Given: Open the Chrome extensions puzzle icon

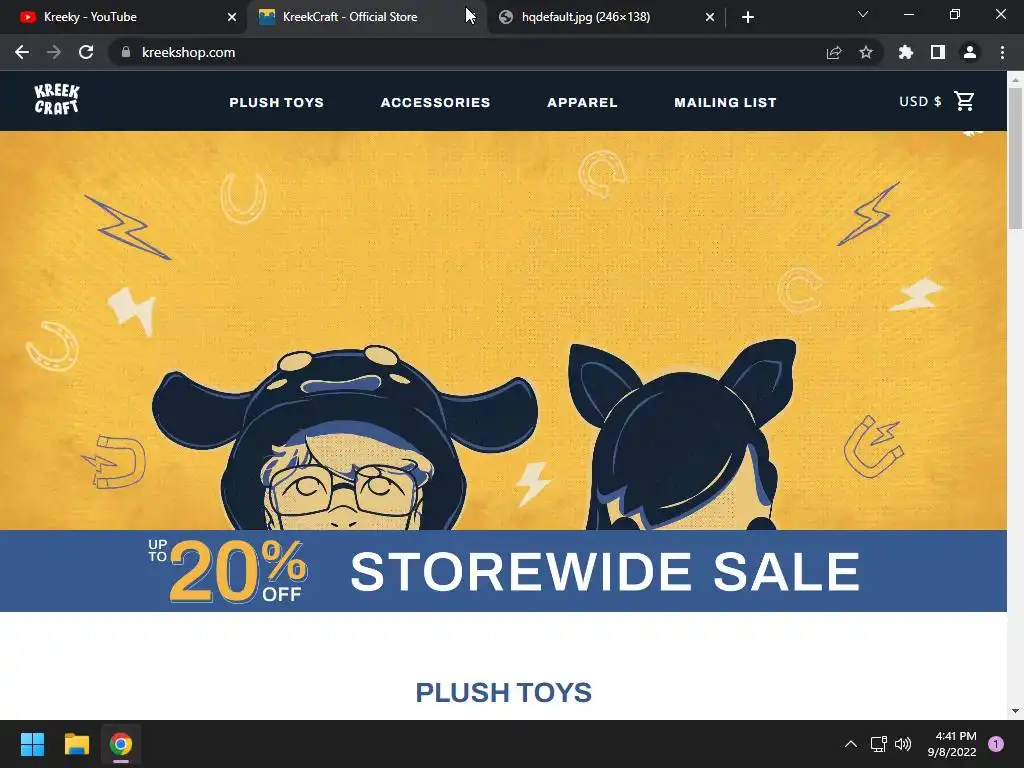Looking at the screenshot, I should [x=906, y=52].
